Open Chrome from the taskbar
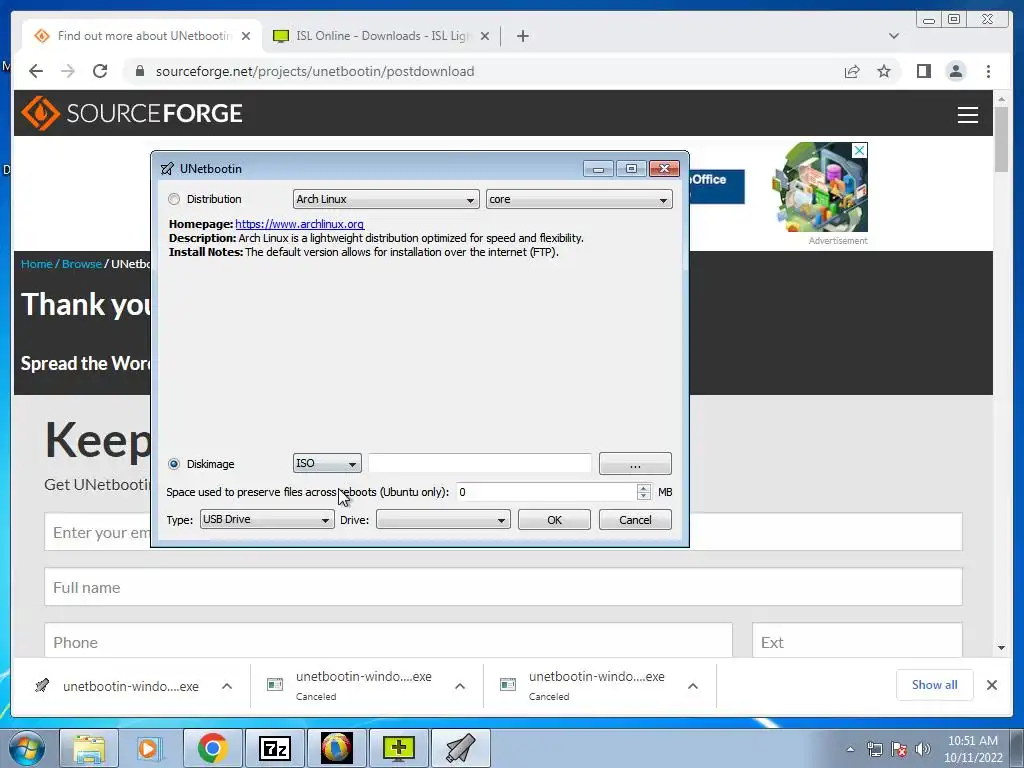1024x768 pixels. [212, 748]
